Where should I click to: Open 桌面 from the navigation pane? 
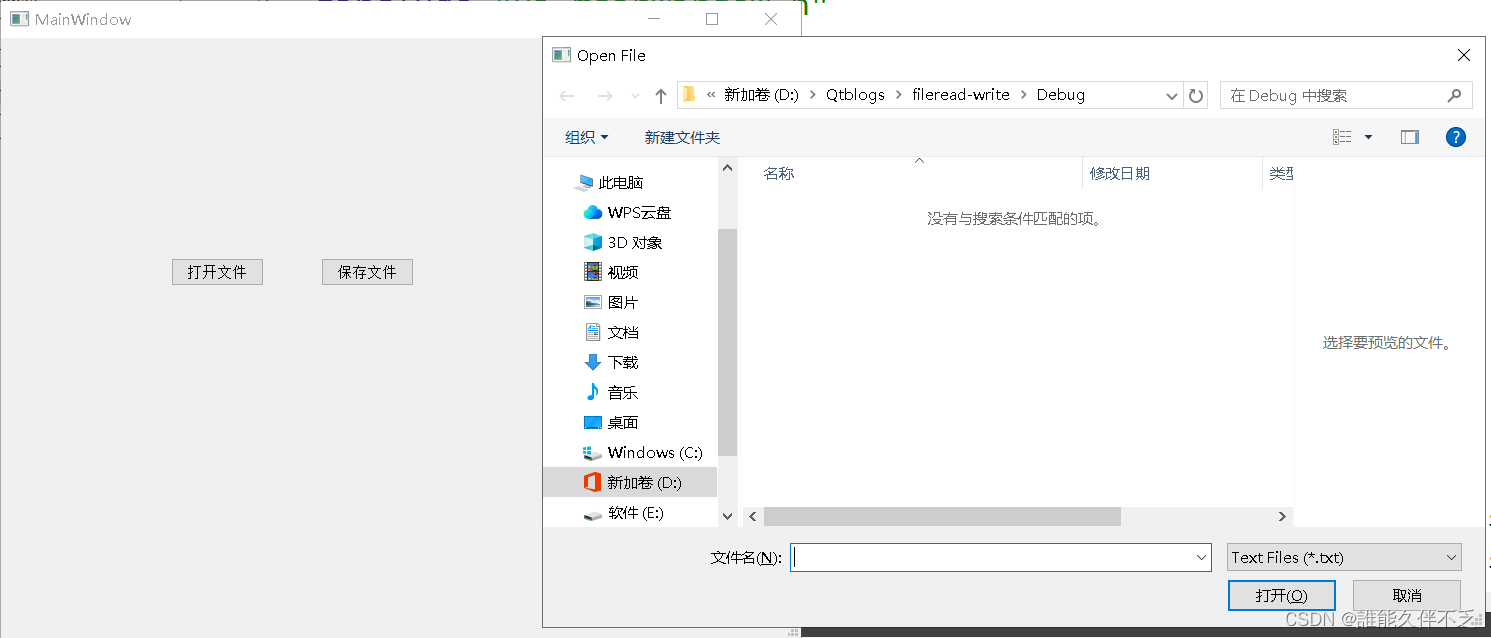(624, 422)
